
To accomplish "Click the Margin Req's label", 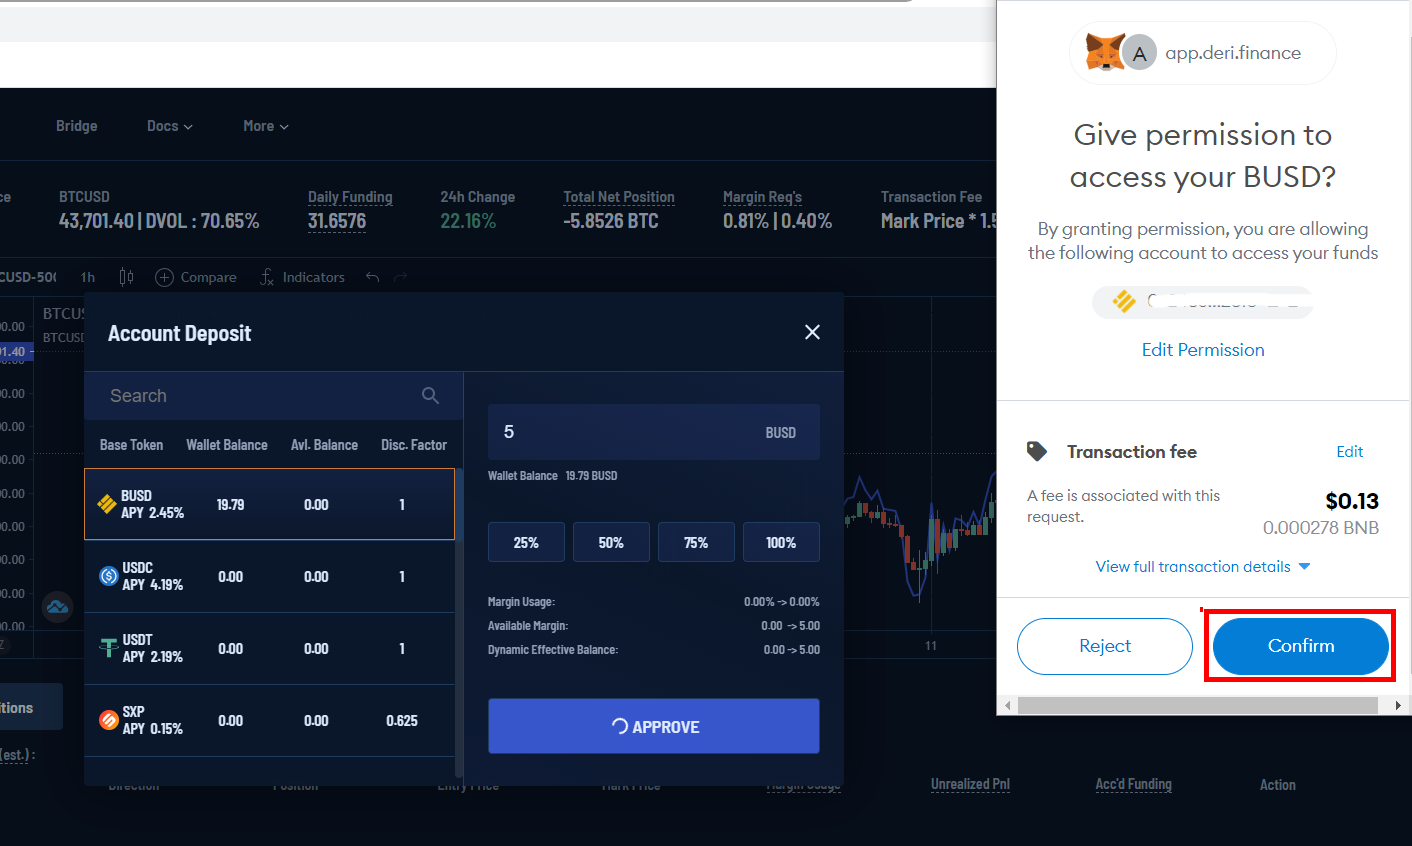I will click(x=762, y=197).
